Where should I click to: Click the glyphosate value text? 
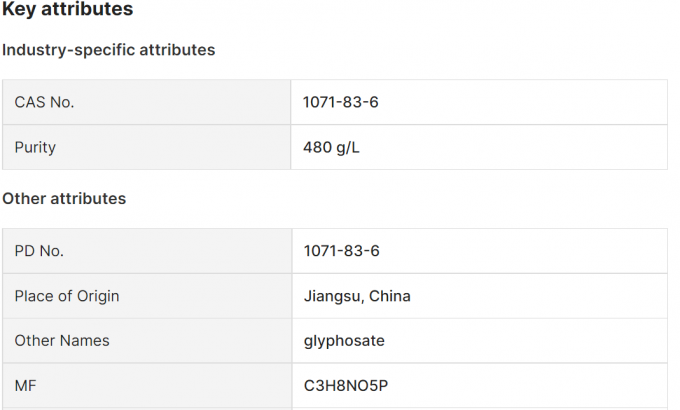click(x=344, y=341)
